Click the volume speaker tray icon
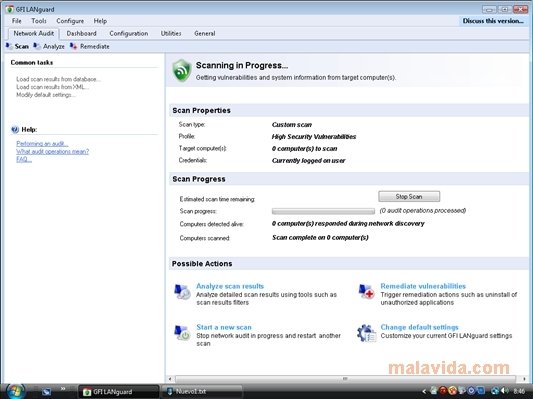533x399 pixels. pyautogui.click(x=505, y=391)
